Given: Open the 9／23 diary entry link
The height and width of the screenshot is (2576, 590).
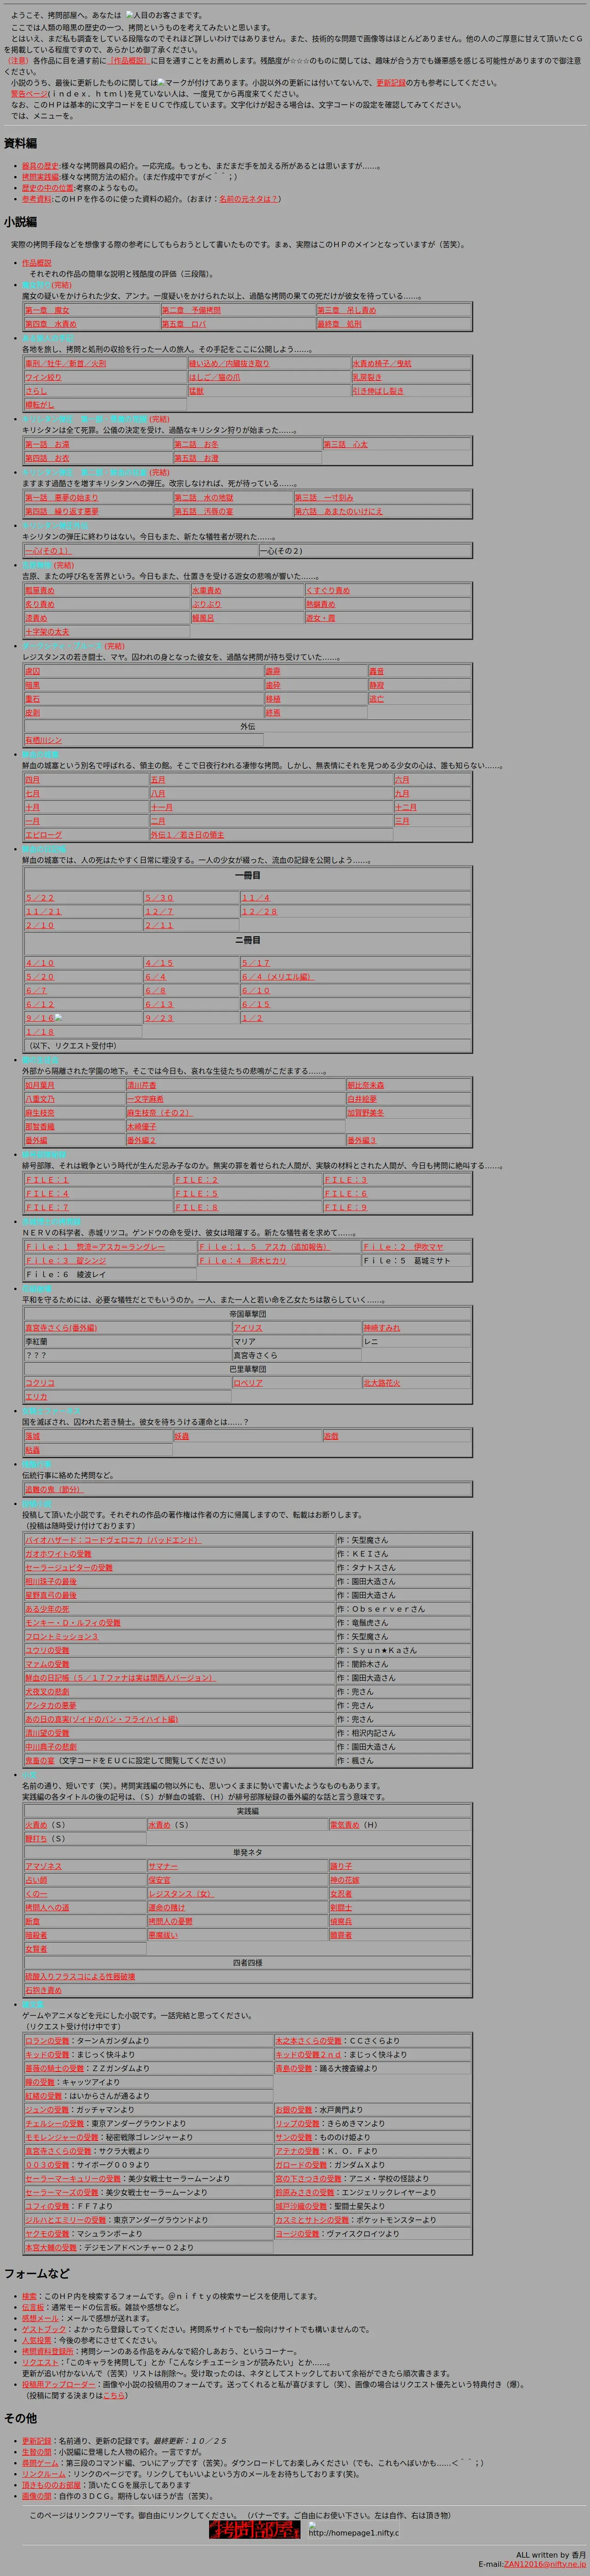Looking at the screenshot, I should tap(160, 1018).
